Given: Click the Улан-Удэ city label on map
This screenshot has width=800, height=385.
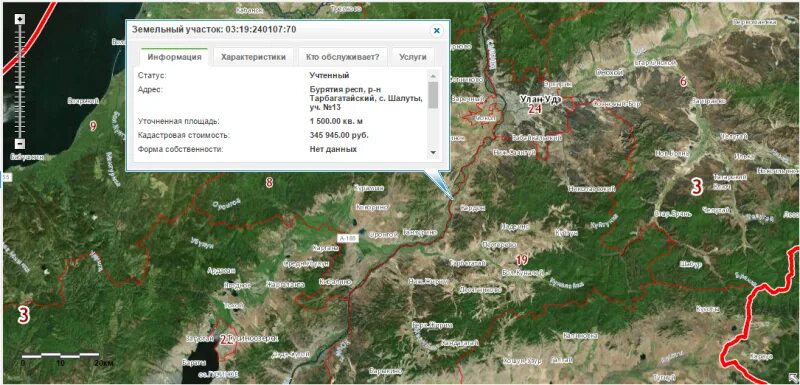Looking at the screenshot, I should 541,99.
